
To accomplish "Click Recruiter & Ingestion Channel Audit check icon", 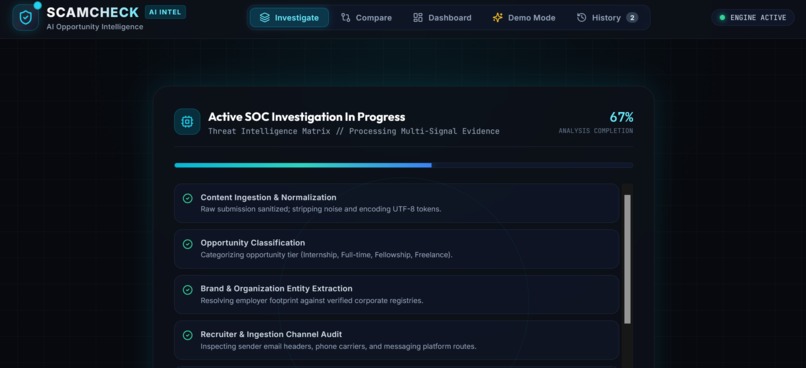I will (x=188, y=335).
